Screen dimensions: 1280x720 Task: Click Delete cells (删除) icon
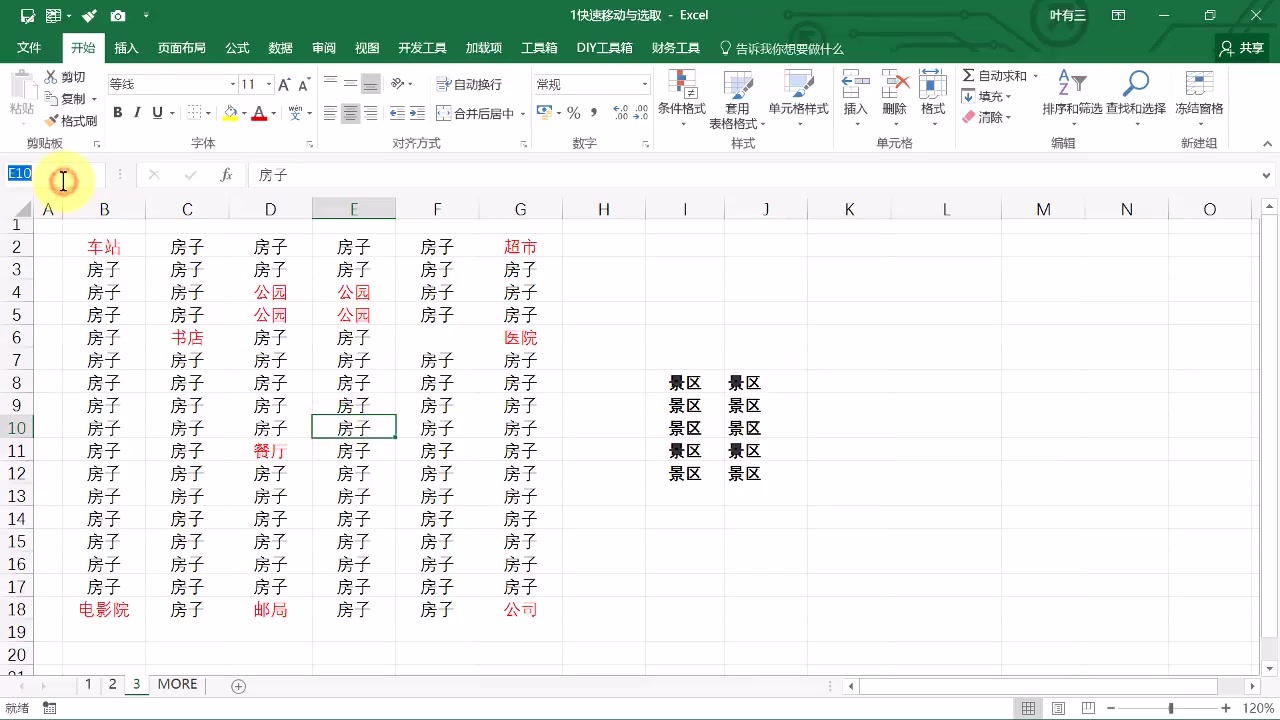895,98
